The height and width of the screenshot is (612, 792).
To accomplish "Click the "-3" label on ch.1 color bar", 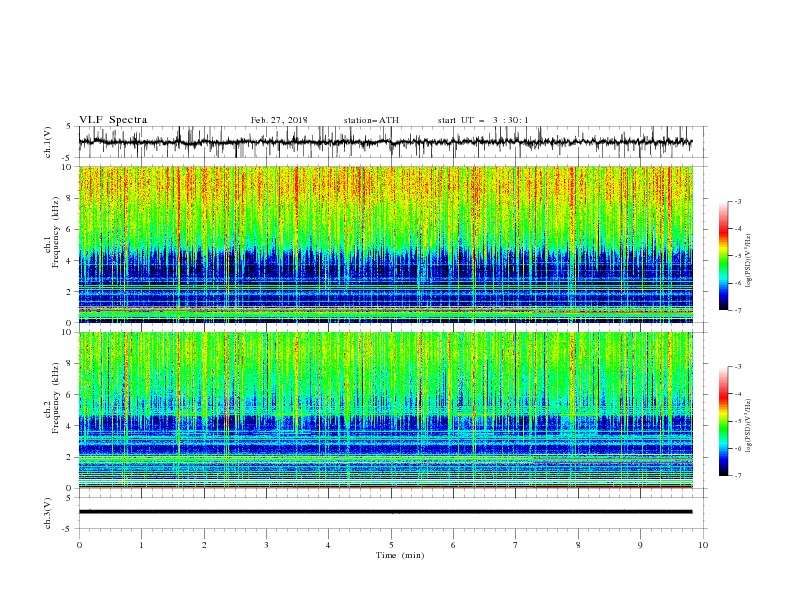I will [737, 201].
